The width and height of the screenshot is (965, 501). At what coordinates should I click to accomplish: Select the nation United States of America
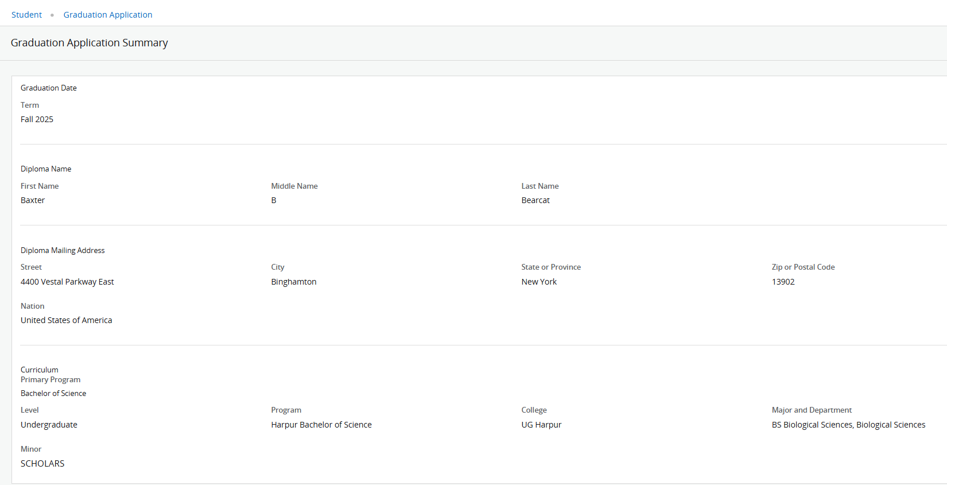pos(66,320)
